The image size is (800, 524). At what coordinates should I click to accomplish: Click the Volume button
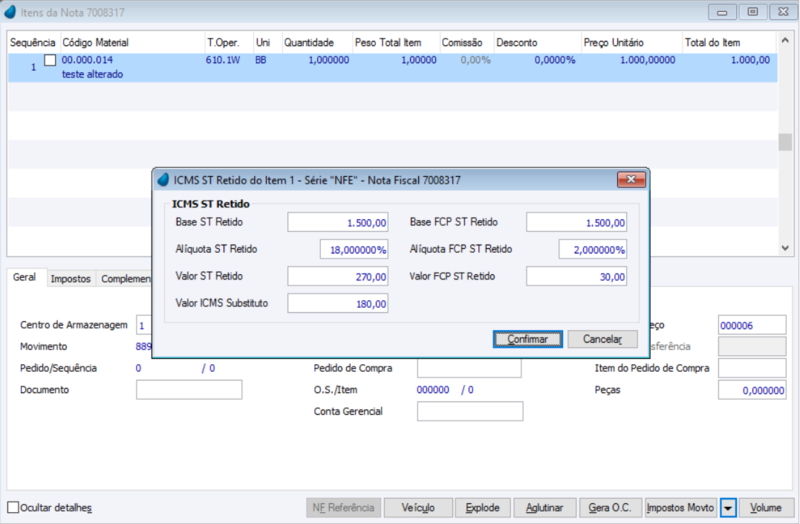click(x=766, y=508)
